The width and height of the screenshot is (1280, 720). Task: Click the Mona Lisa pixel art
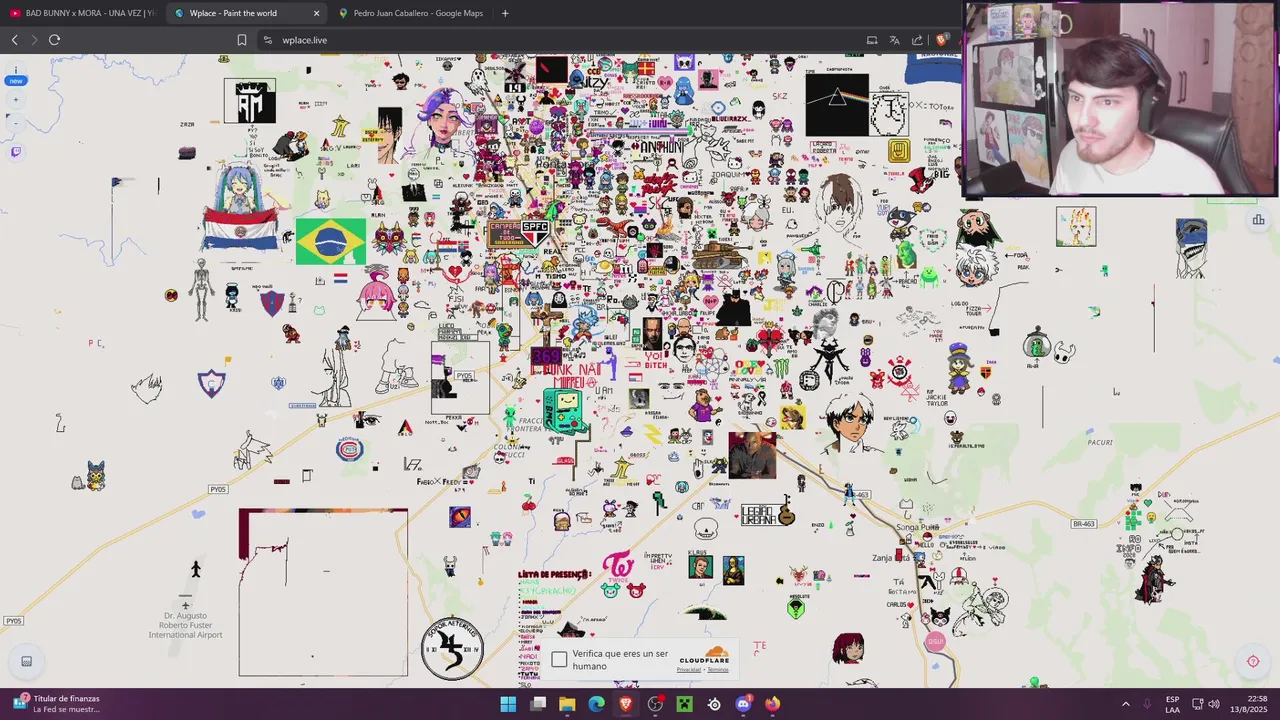click(733, 571)
